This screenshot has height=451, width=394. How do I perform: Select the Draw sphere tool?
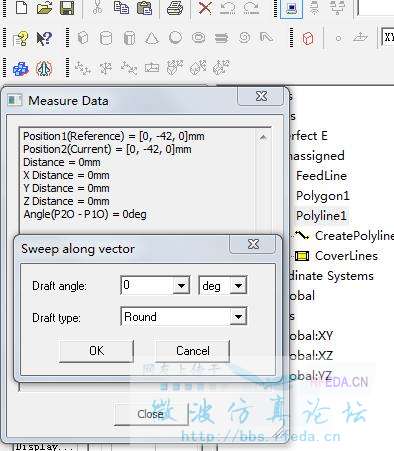click(x=176, y=38)
